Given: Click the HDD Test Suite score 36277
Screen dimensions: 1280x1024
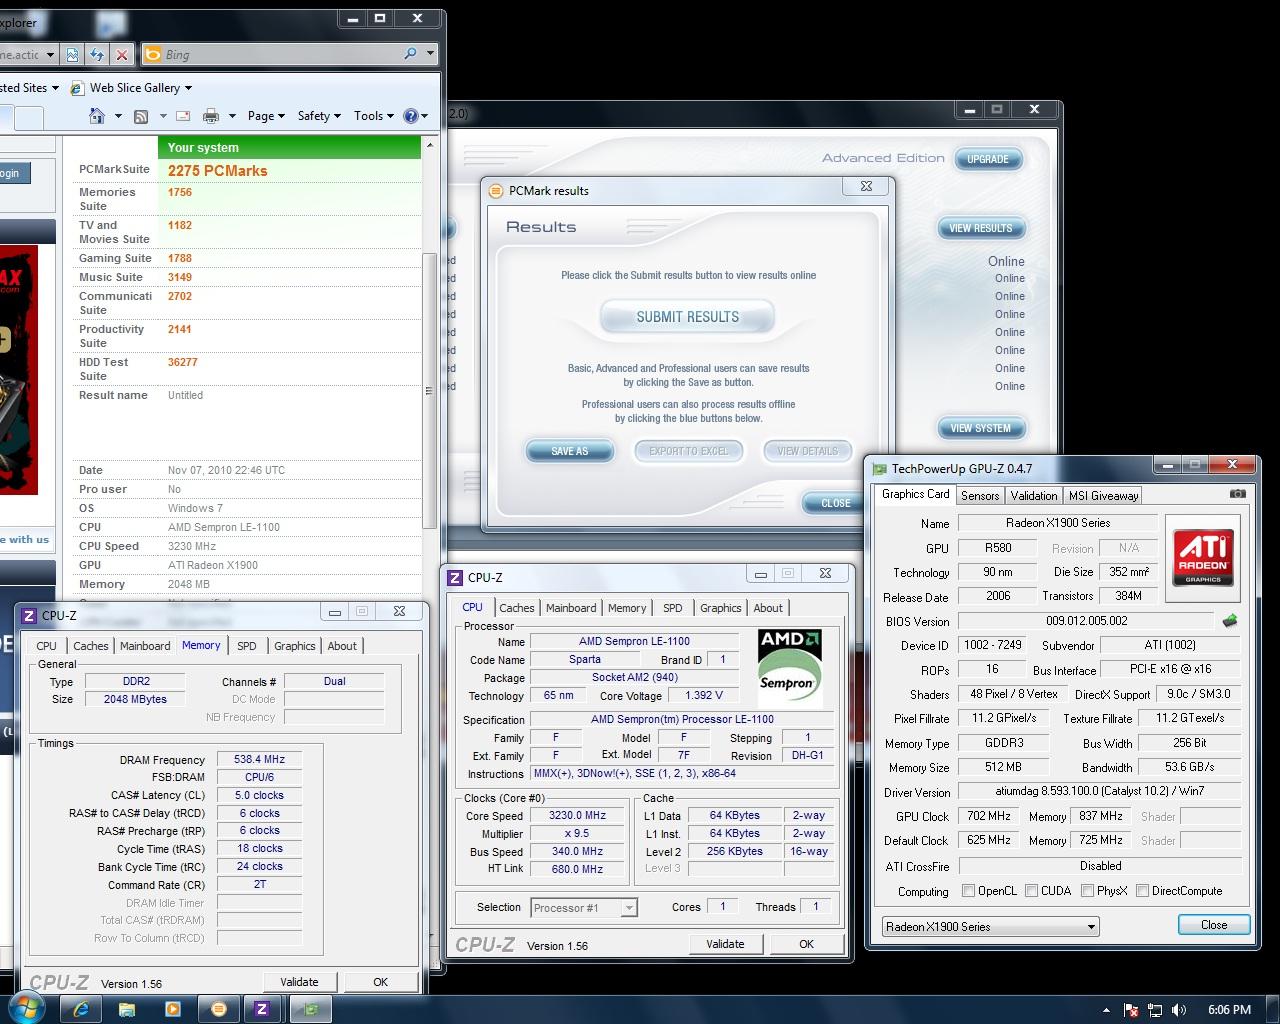Looking at the screenshot, I should [x=182, y=362].
